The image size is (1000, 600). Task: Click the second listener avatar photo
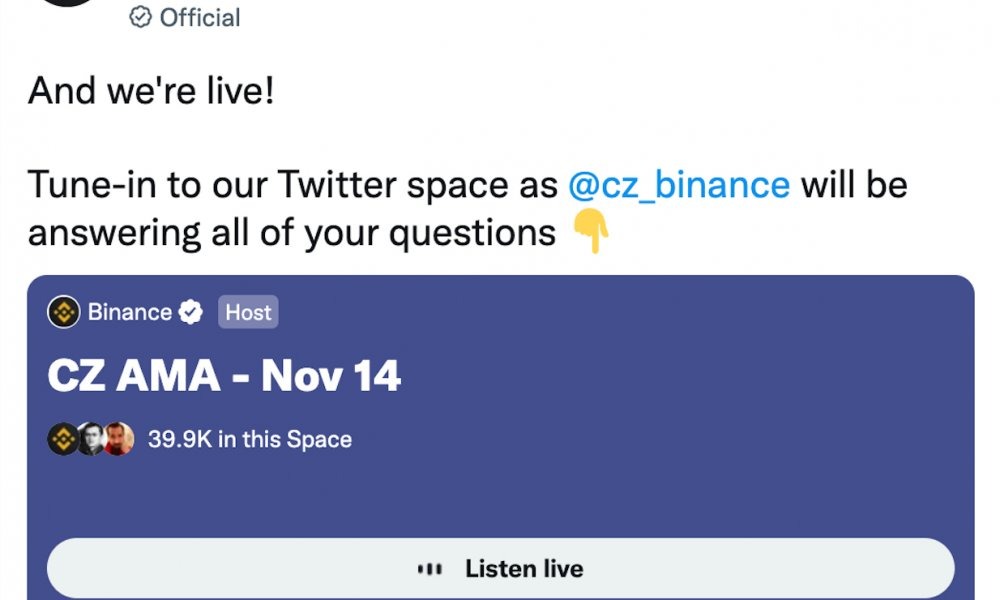coord(91,439)
